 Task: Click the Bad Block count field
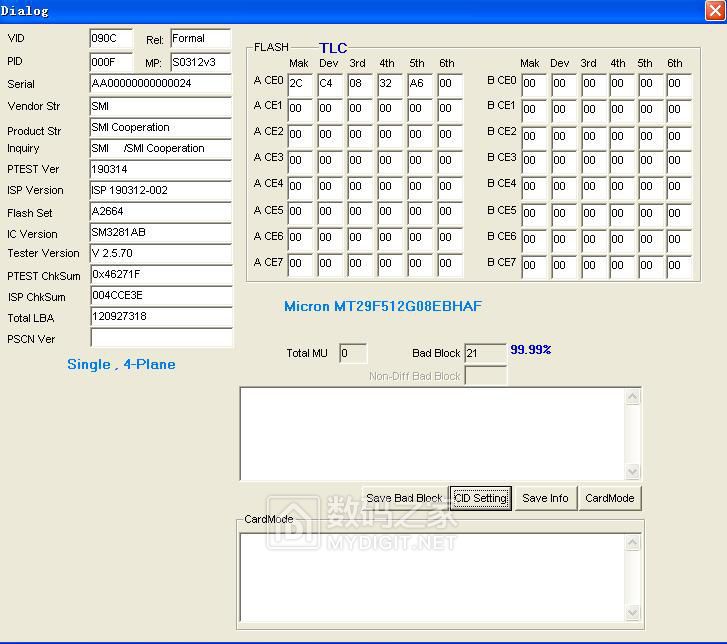tap(485, 353)
